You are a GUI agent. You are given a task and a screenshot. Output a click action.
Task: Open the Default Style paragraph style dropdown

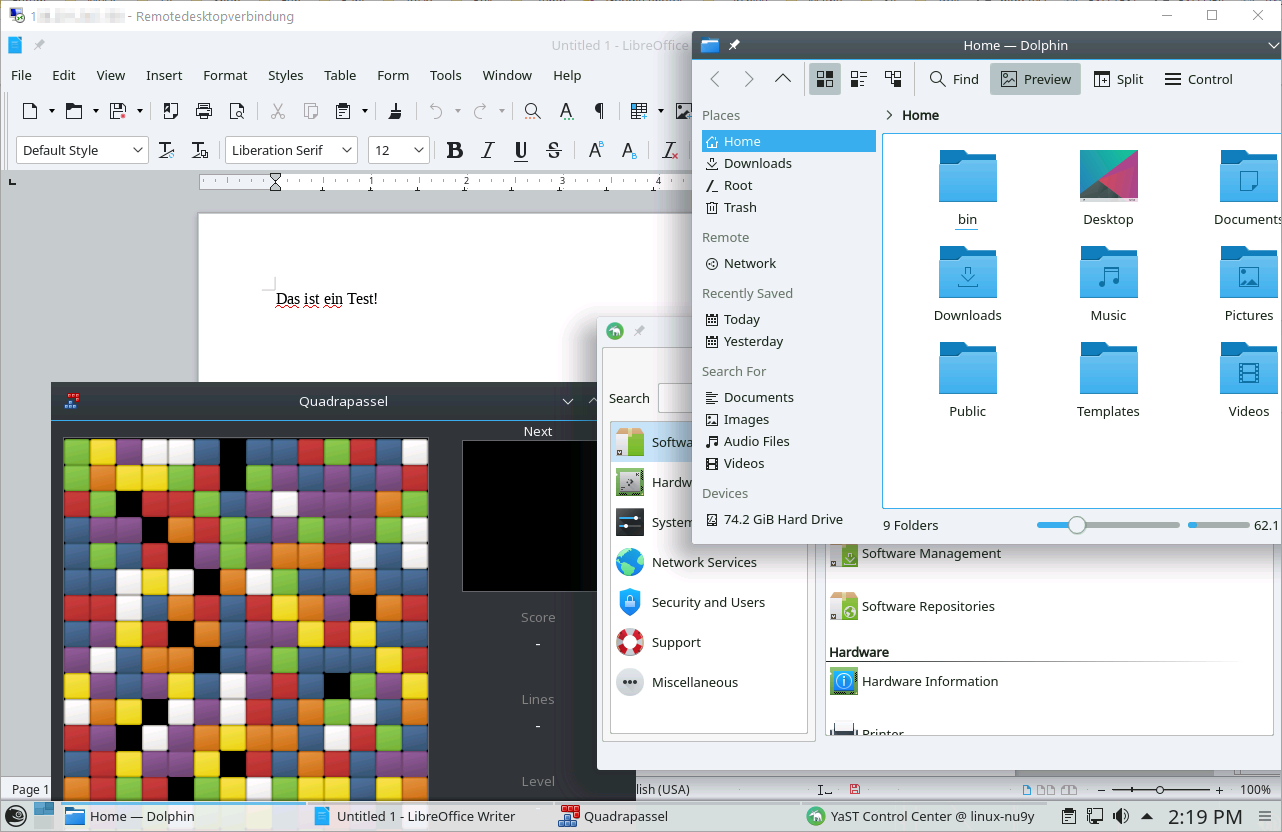138,151
